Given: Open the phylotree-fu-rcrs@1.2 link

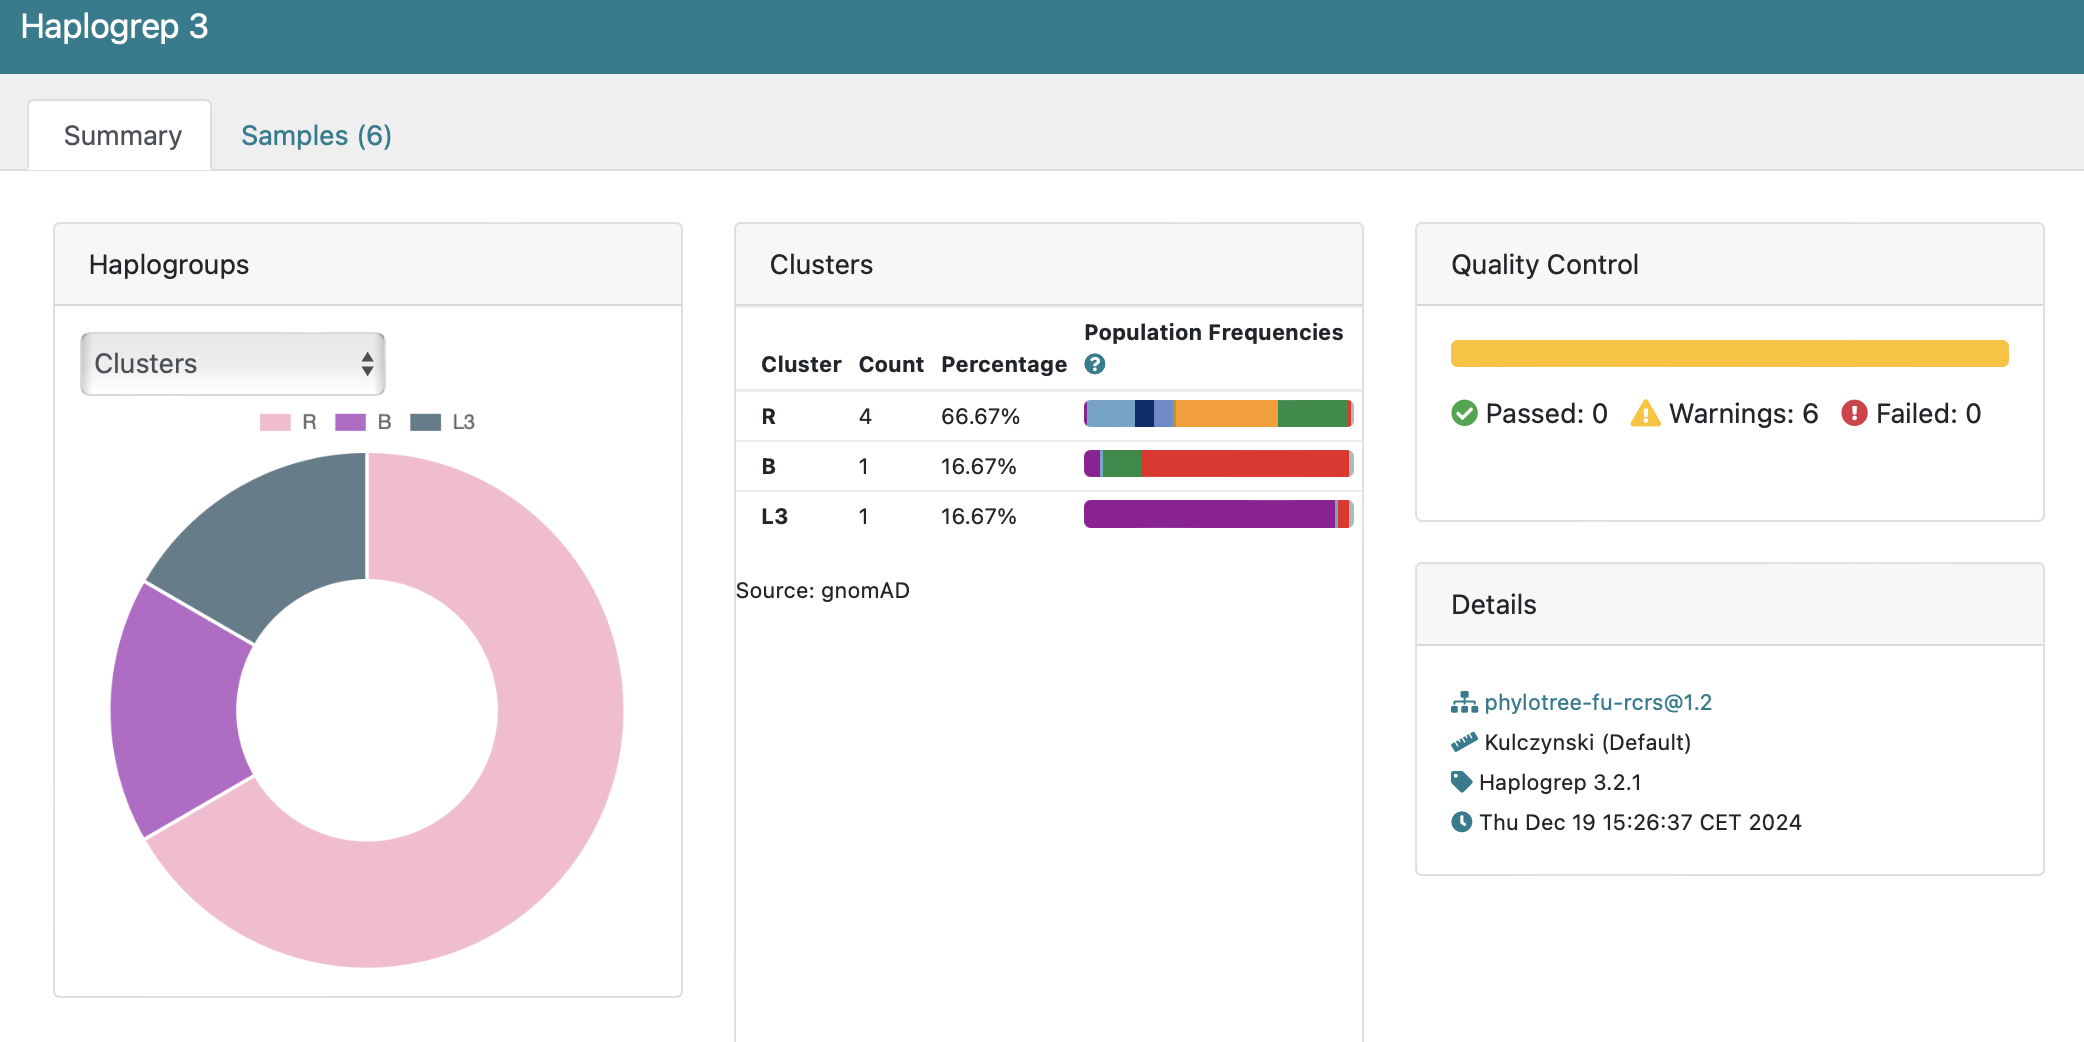Looking at the screenshot, I should (x=1597, y=703).
